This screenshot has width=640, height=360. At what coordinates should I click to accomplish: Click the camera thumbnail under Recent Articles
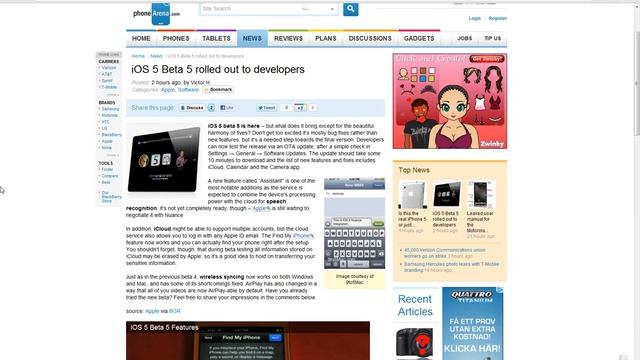415,343
